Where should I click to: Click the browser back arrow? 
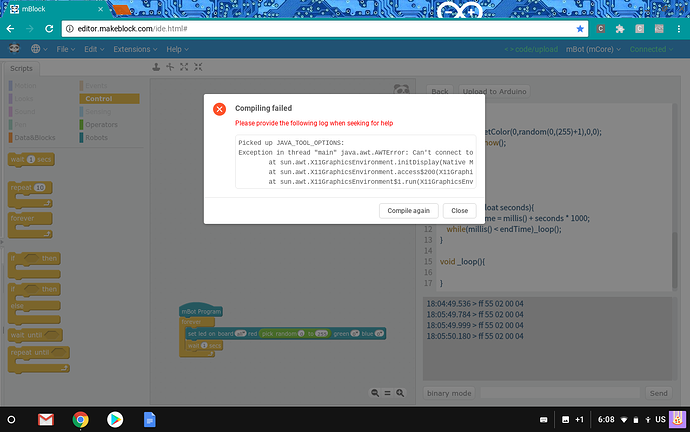point(11,29)
